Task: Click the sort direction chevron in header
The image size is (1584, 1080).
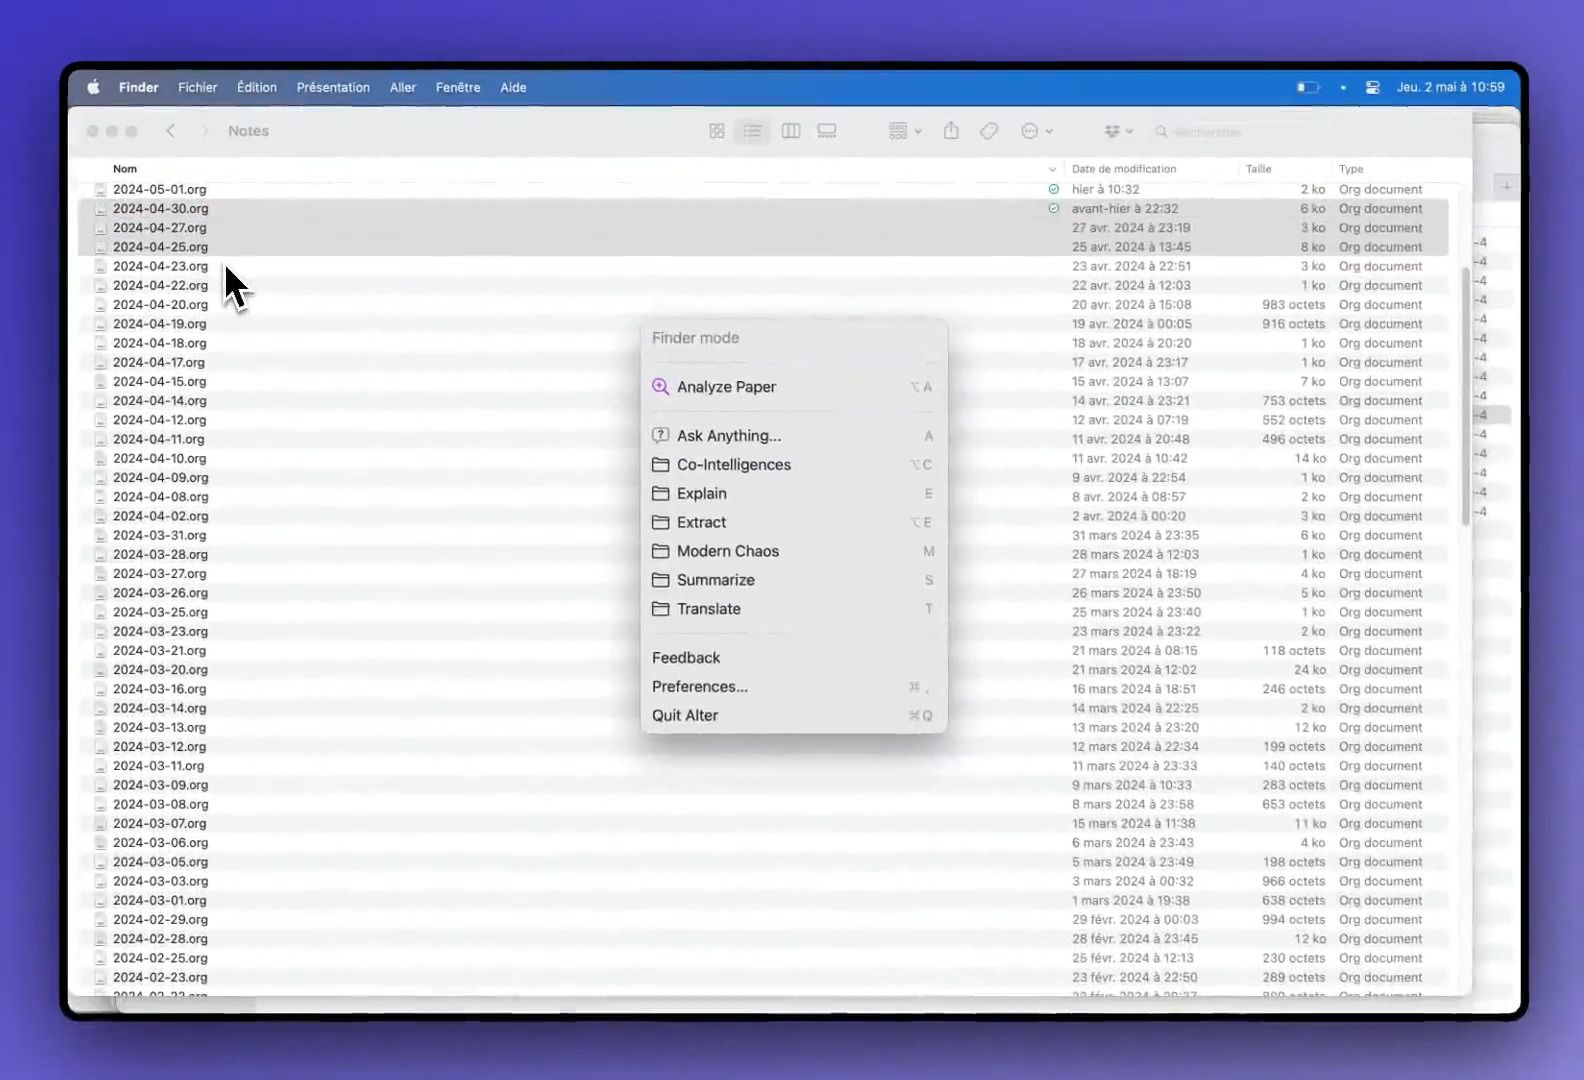Action: pyautogui.click(x=1052, y=169)
